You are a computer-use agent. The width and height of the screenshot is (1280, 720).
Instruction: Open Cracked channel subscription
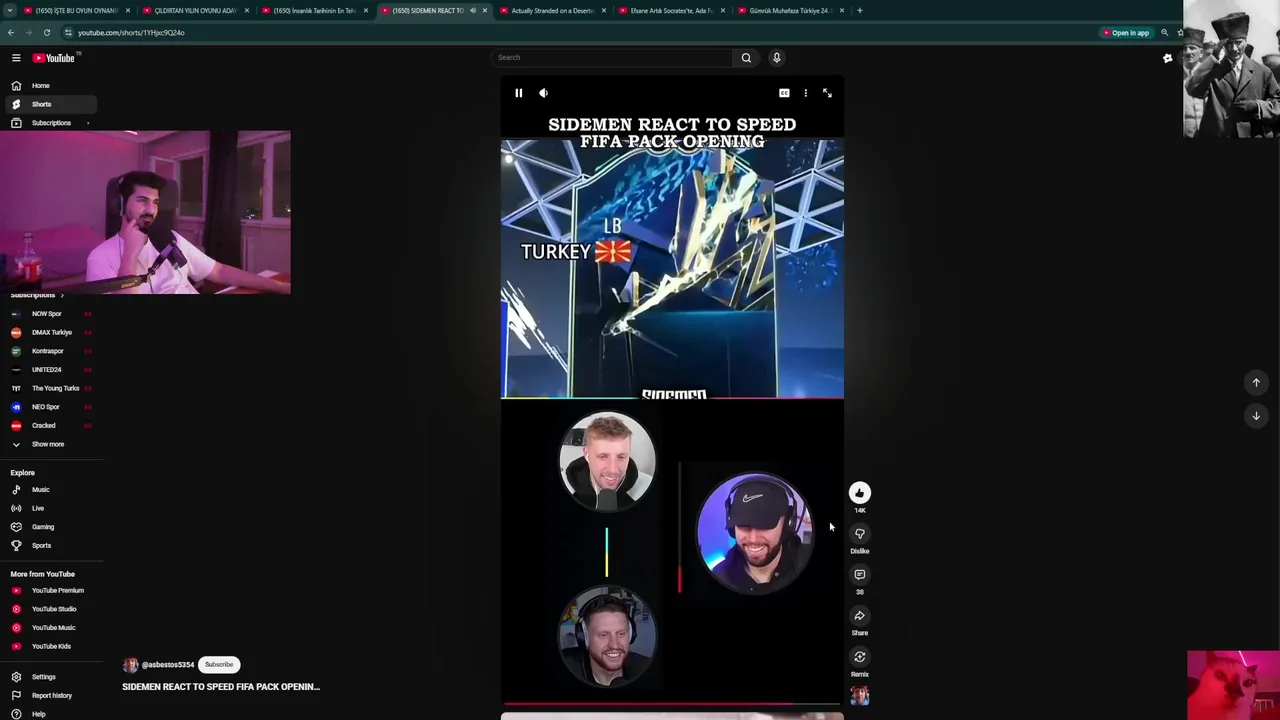50,425
